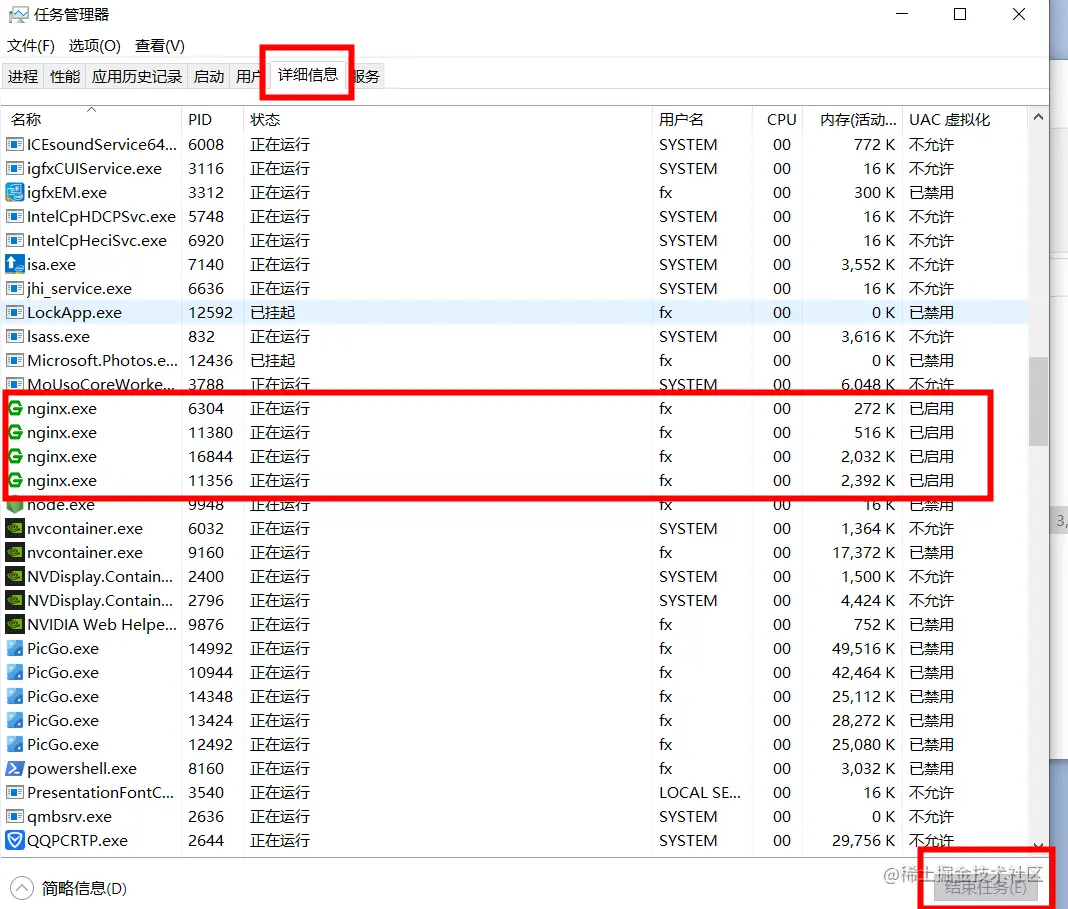Click the Microsoft.Photos process icon

14,360
